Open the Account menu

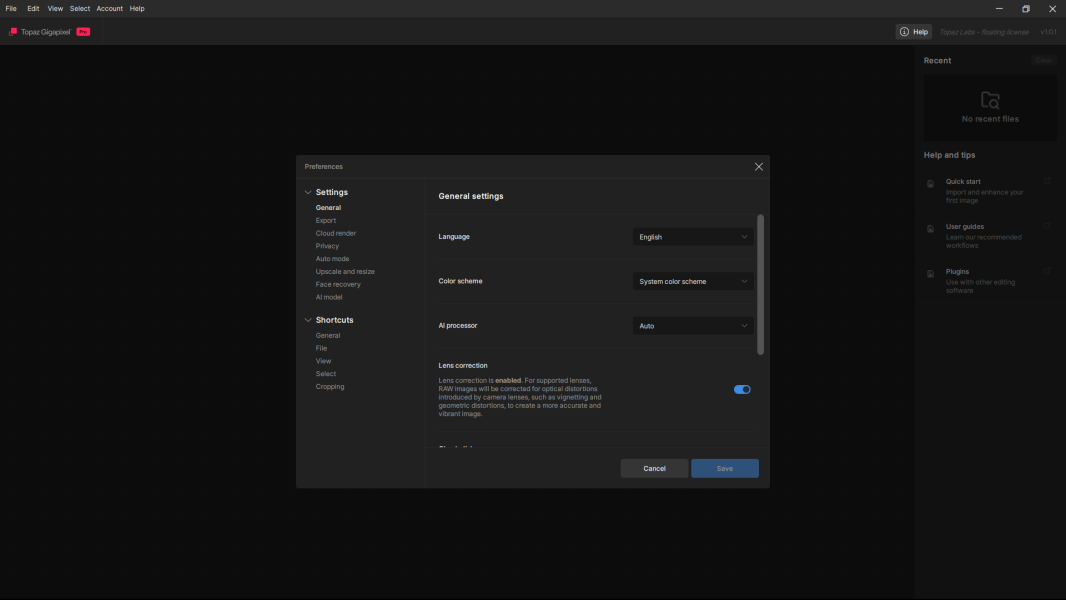pyautogui.click(x=109, y=8)
